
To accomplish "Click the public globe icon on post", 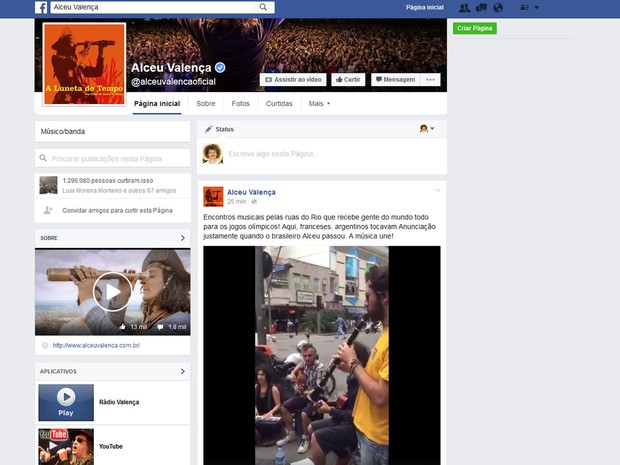I will tap(254, 202).
